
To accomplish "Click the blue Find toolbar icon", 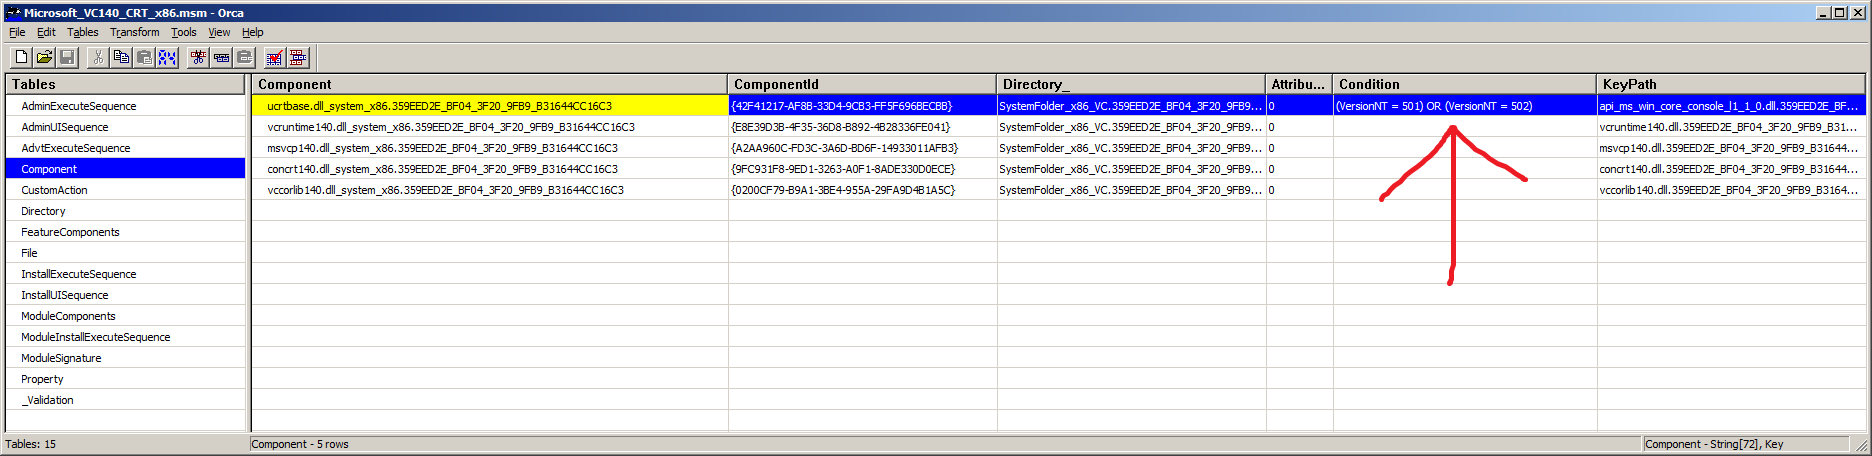I will coord(167,58).
